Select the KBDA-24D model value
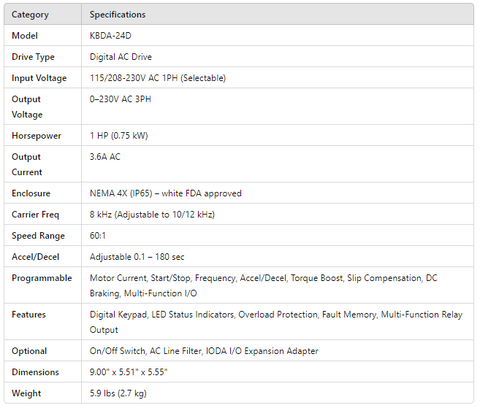The width and height of the screenshot is (480, 408). tap(110, 36)
